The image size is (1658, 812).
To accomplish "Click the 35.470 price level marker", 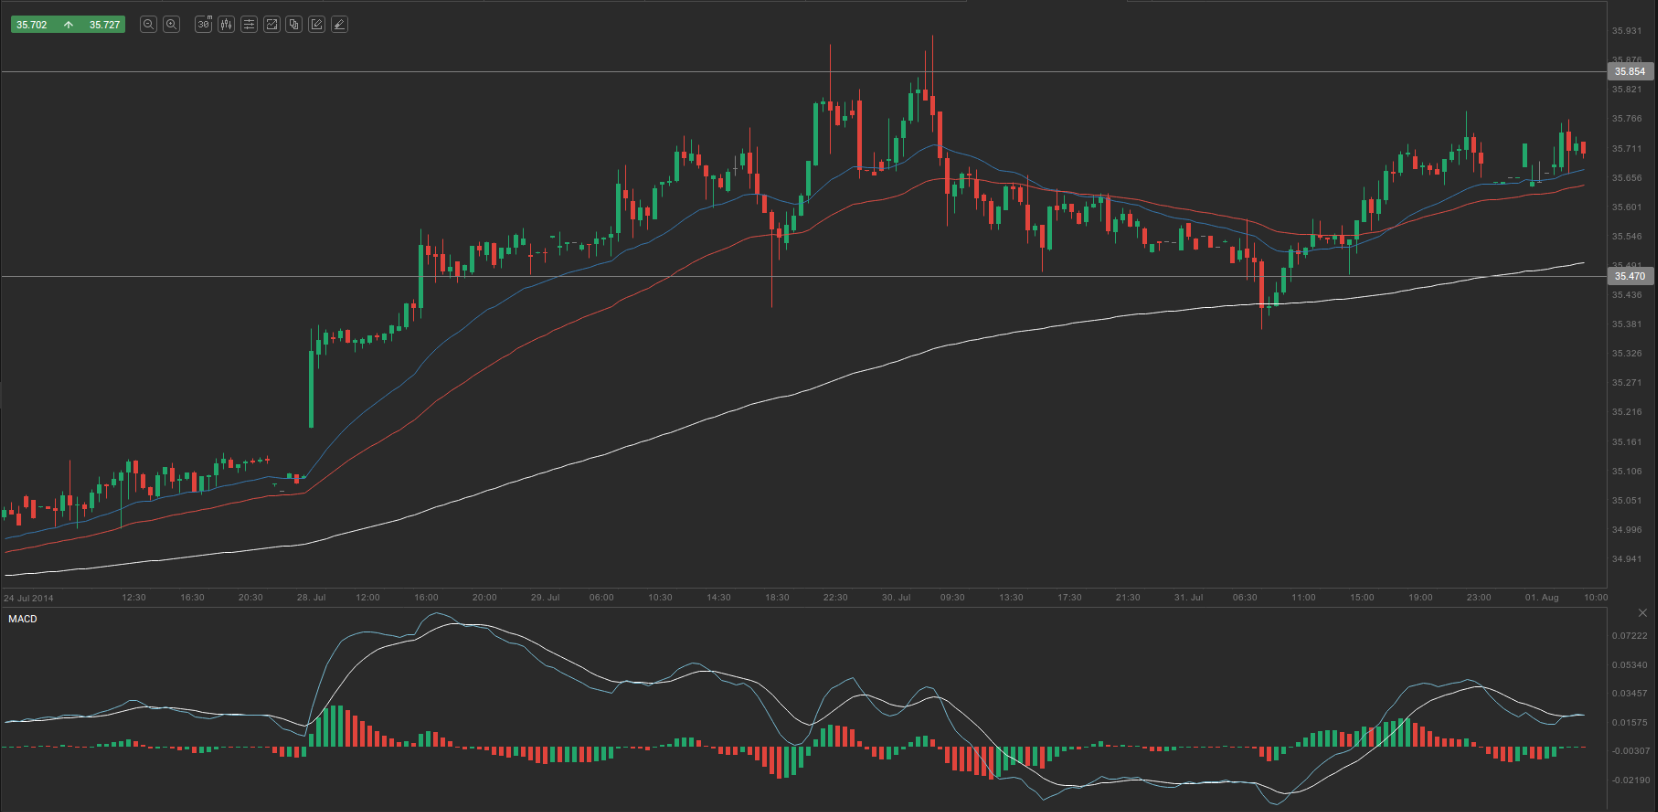I will pos(1629,276).
